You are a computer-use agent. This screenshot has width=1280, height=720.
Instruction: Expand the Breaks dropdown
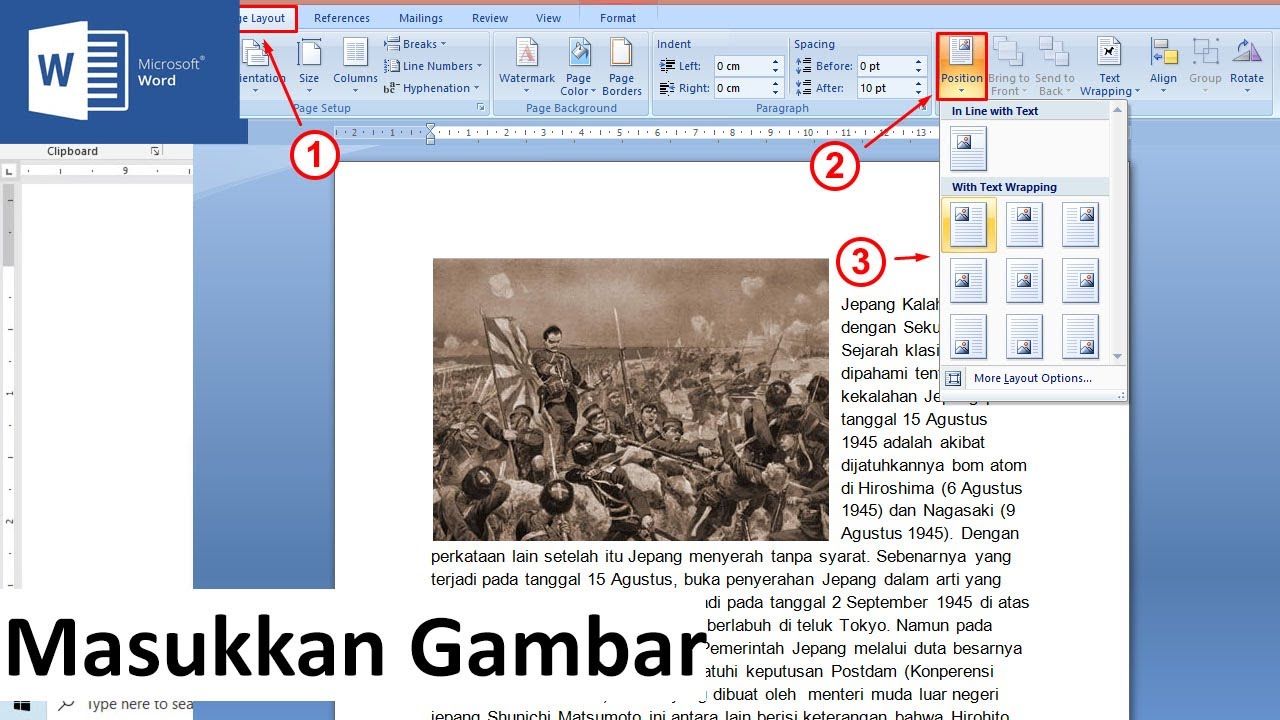pyautogui.click(x=415, y=44)
